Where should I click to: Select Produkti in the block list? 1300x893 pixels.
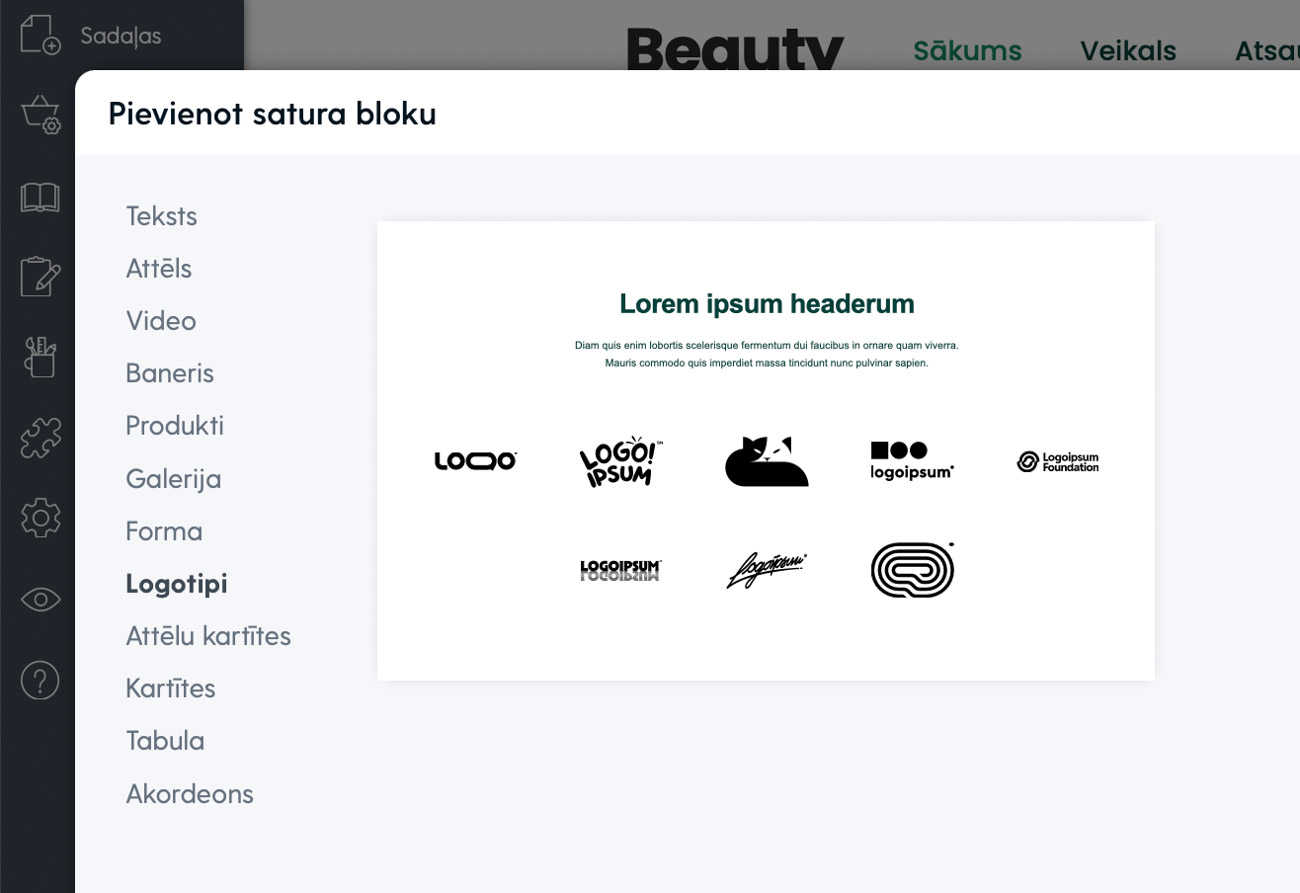174,426
